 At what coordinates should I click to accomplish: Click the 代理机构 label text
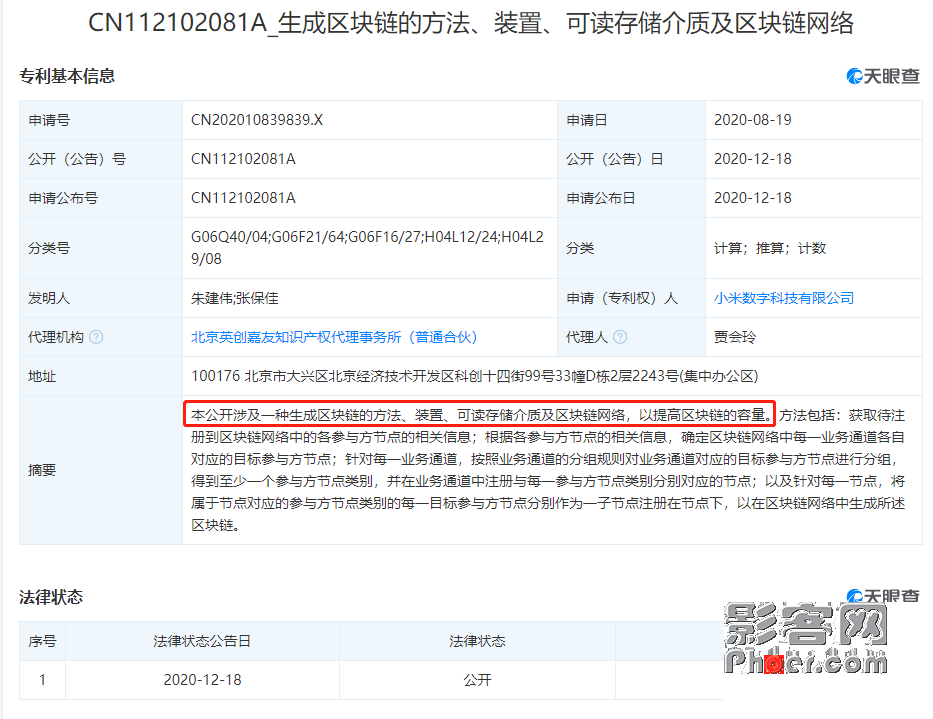click(56, 337)
